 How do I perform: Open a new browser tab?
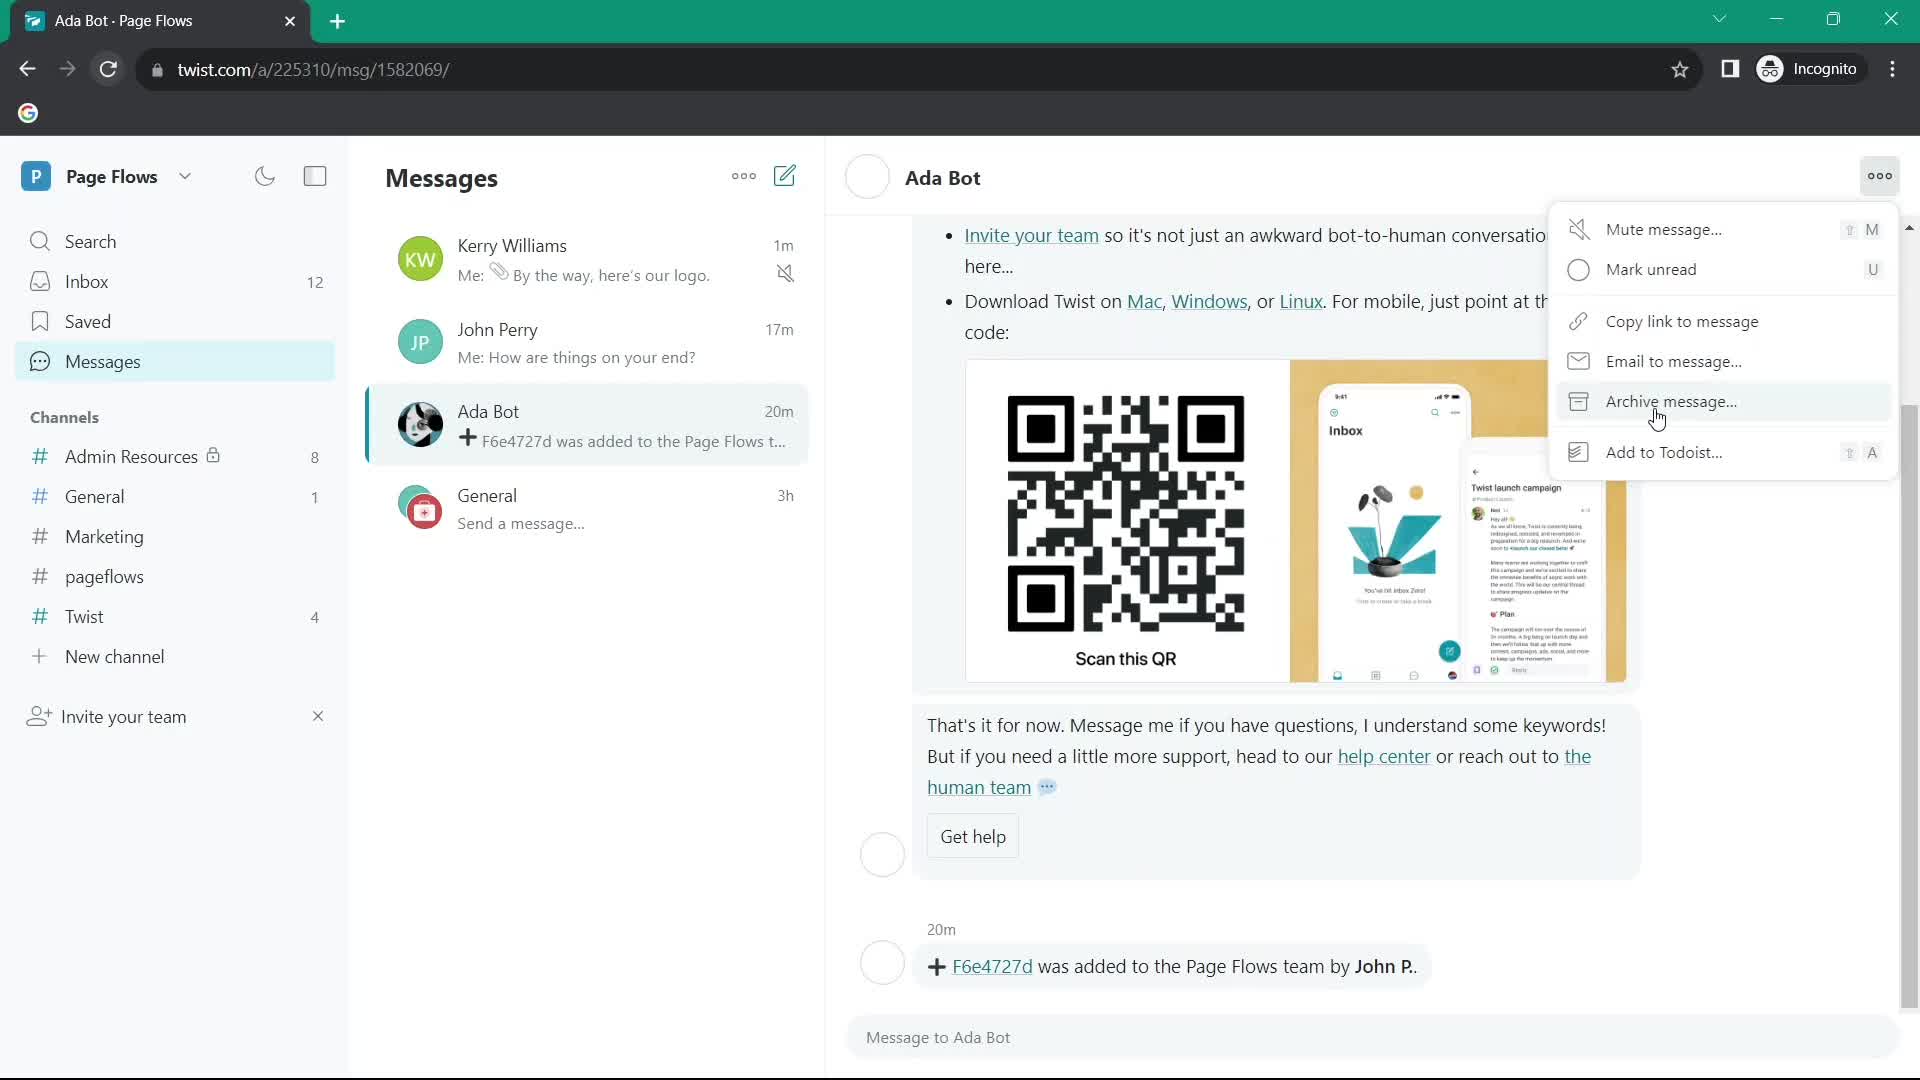pos(337,21)
